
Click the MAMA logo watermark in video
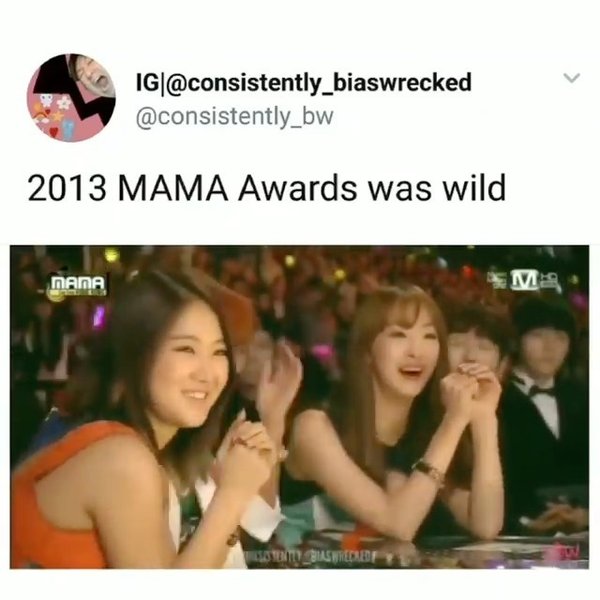click(x=78, y=286)
